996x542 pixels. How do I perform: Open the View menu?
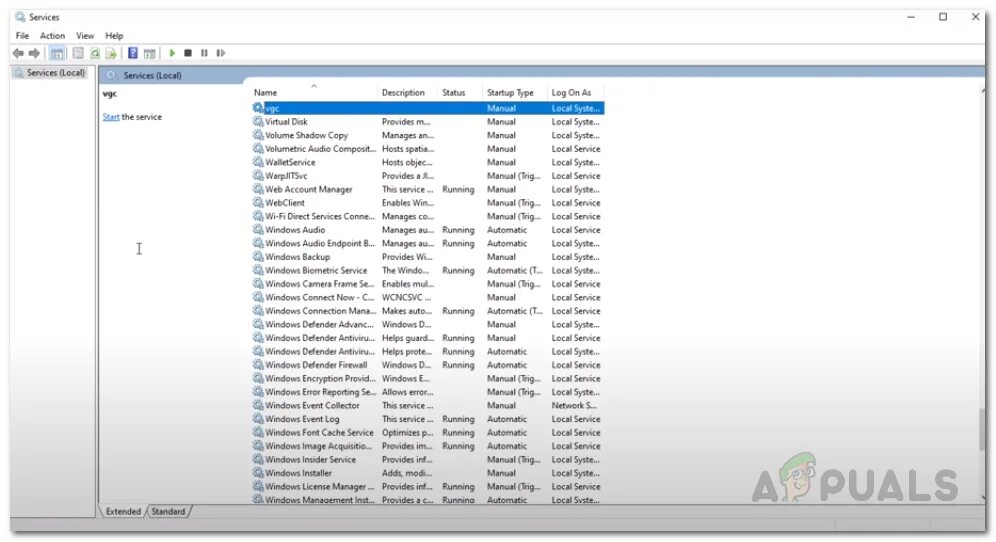tap(85, 36)
